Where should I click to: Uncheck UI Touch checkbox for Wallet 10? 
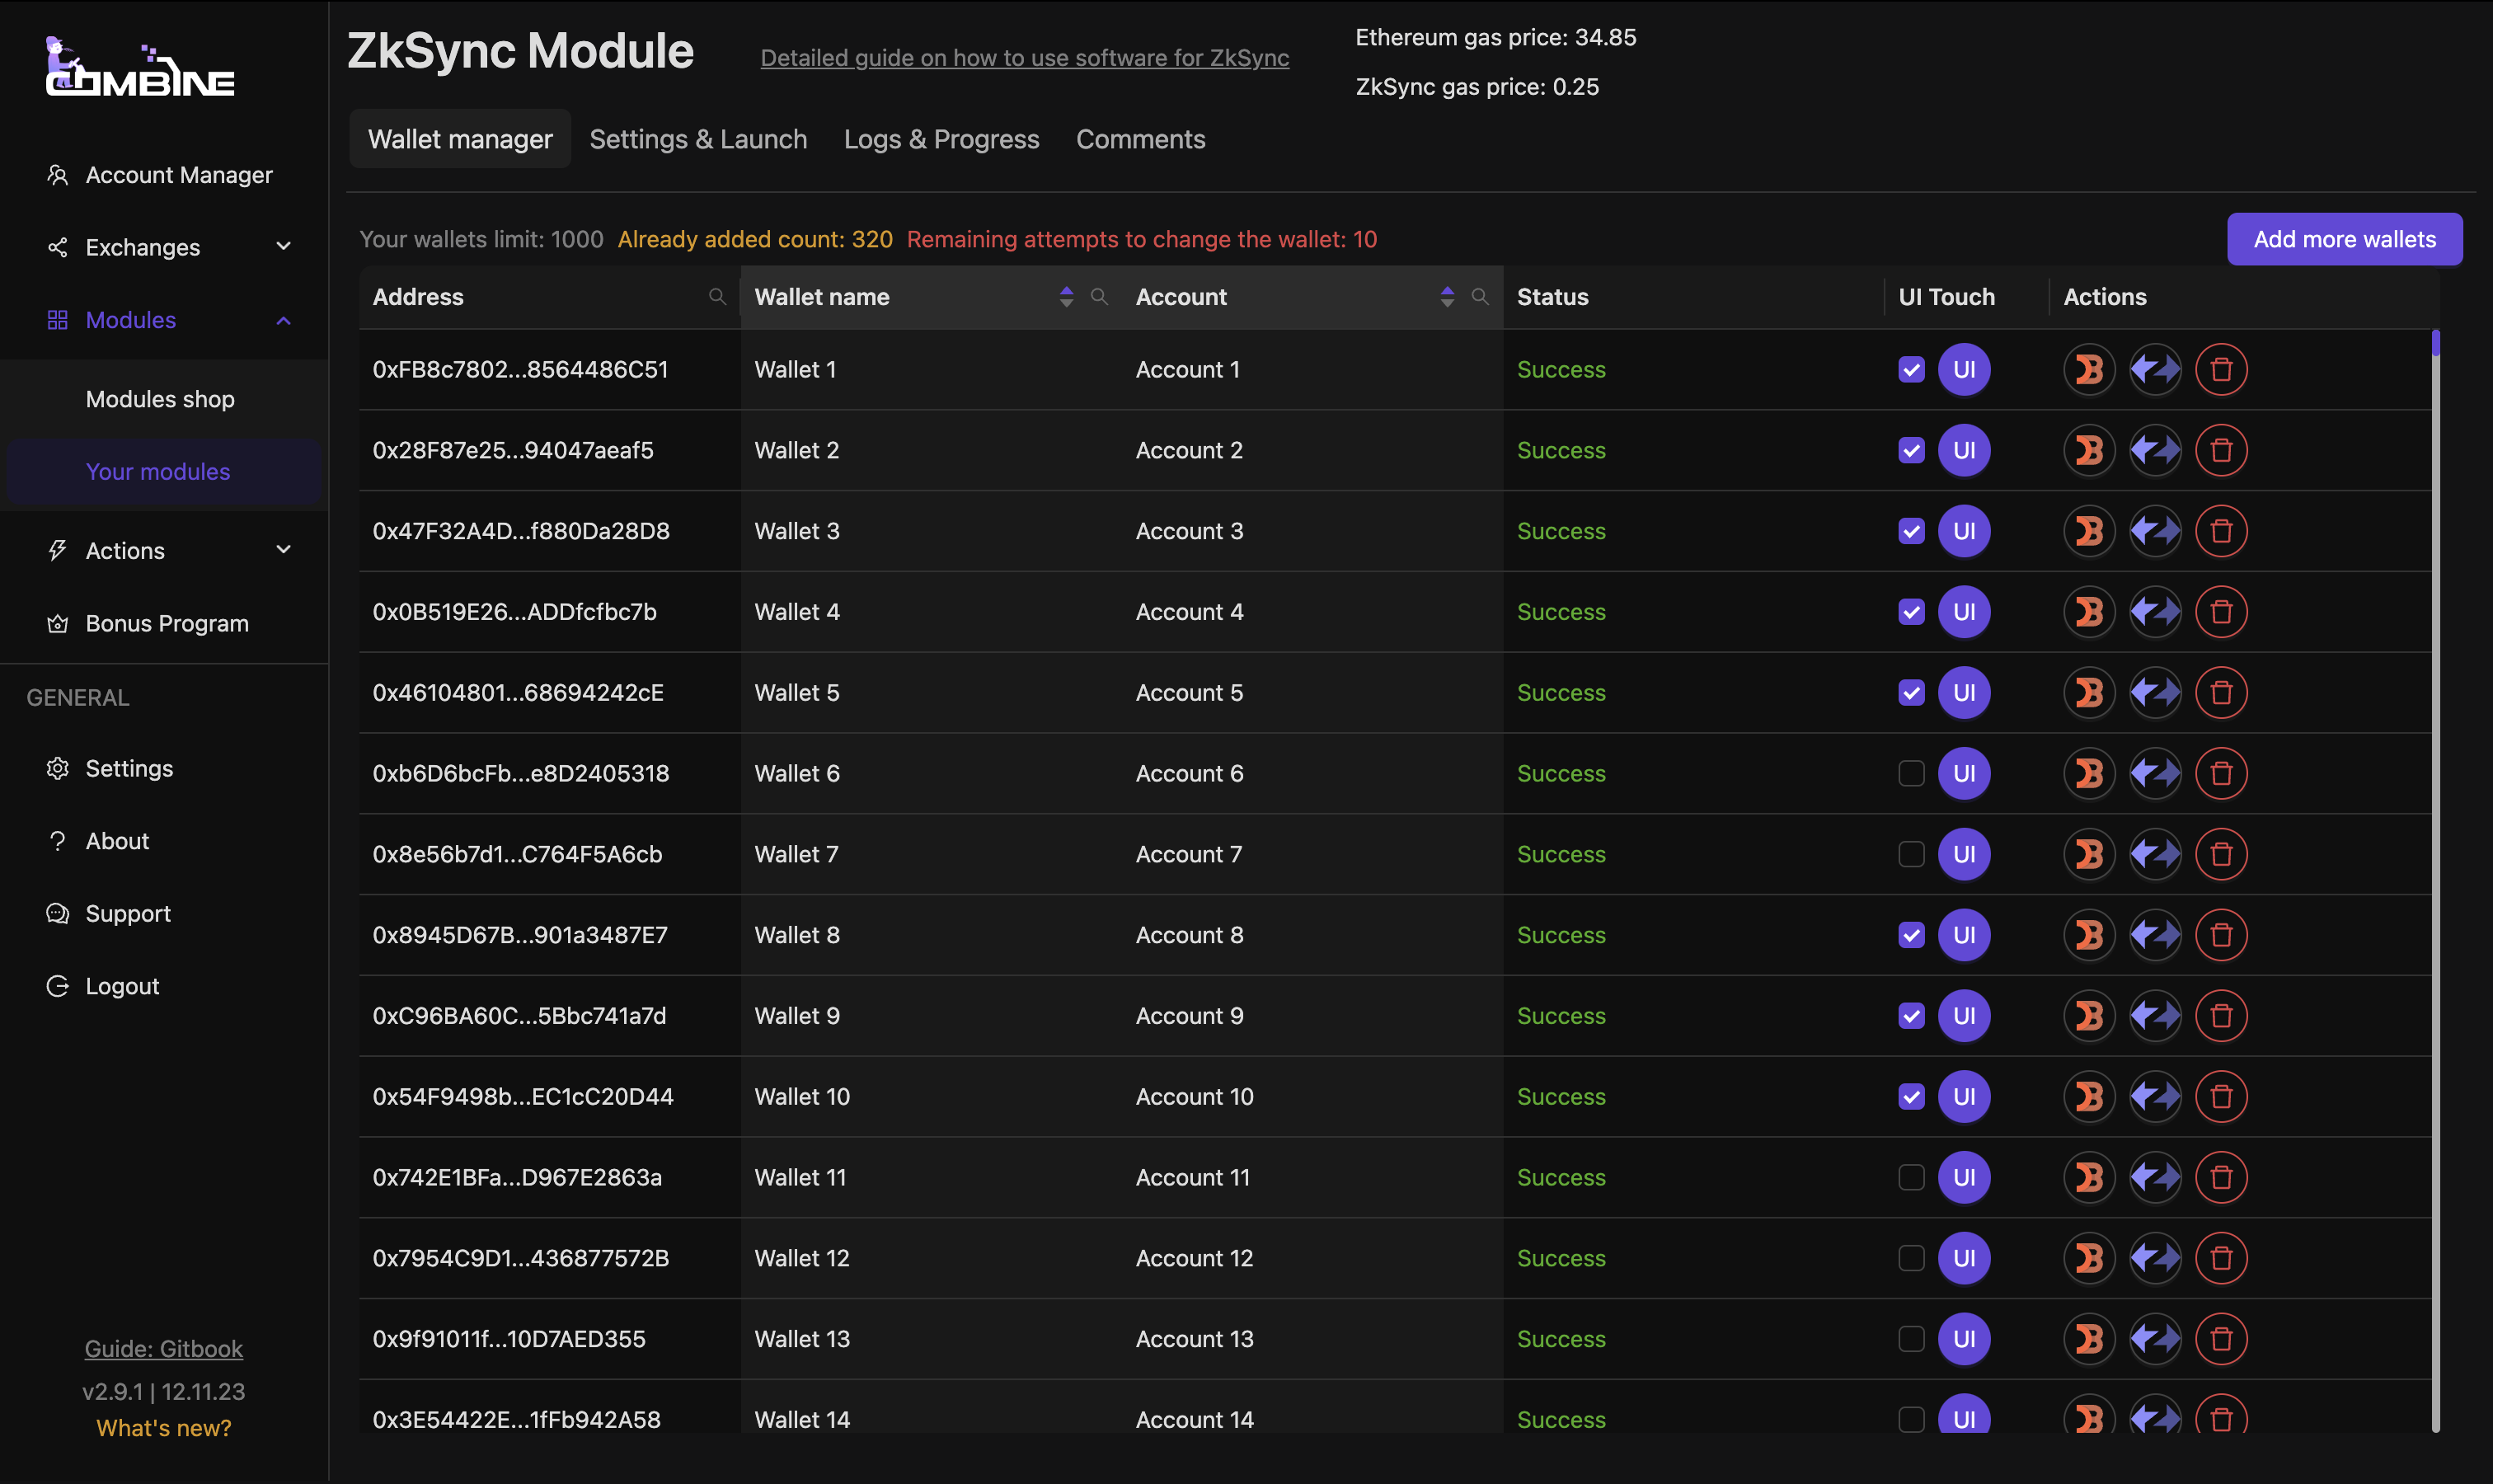tap(1911, 1097)
